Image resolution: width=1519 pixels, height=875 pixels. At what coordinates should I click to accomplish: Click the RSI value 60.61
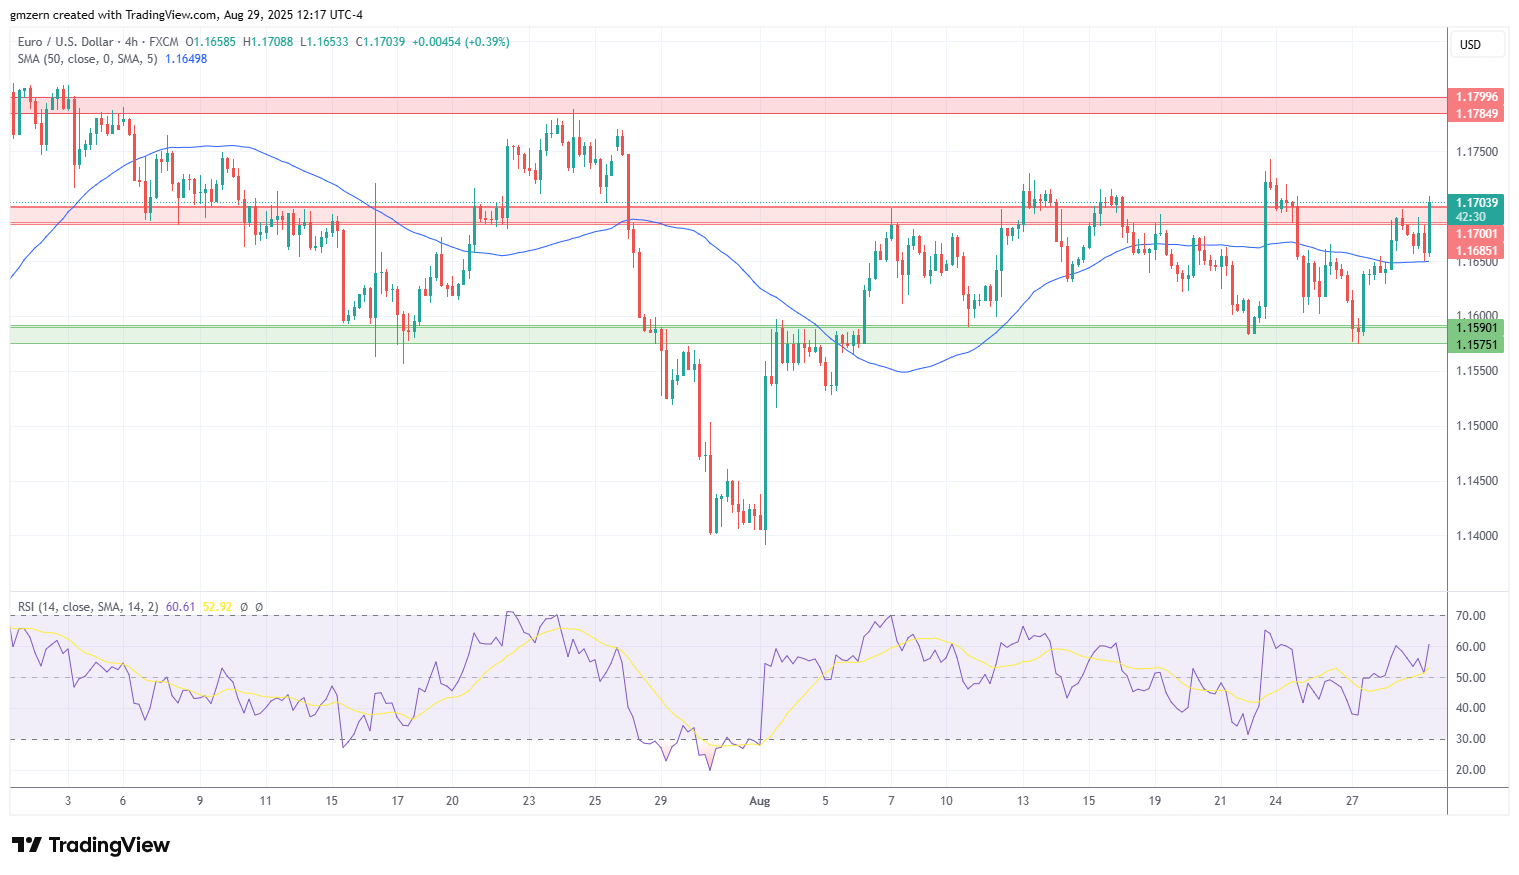180,607
